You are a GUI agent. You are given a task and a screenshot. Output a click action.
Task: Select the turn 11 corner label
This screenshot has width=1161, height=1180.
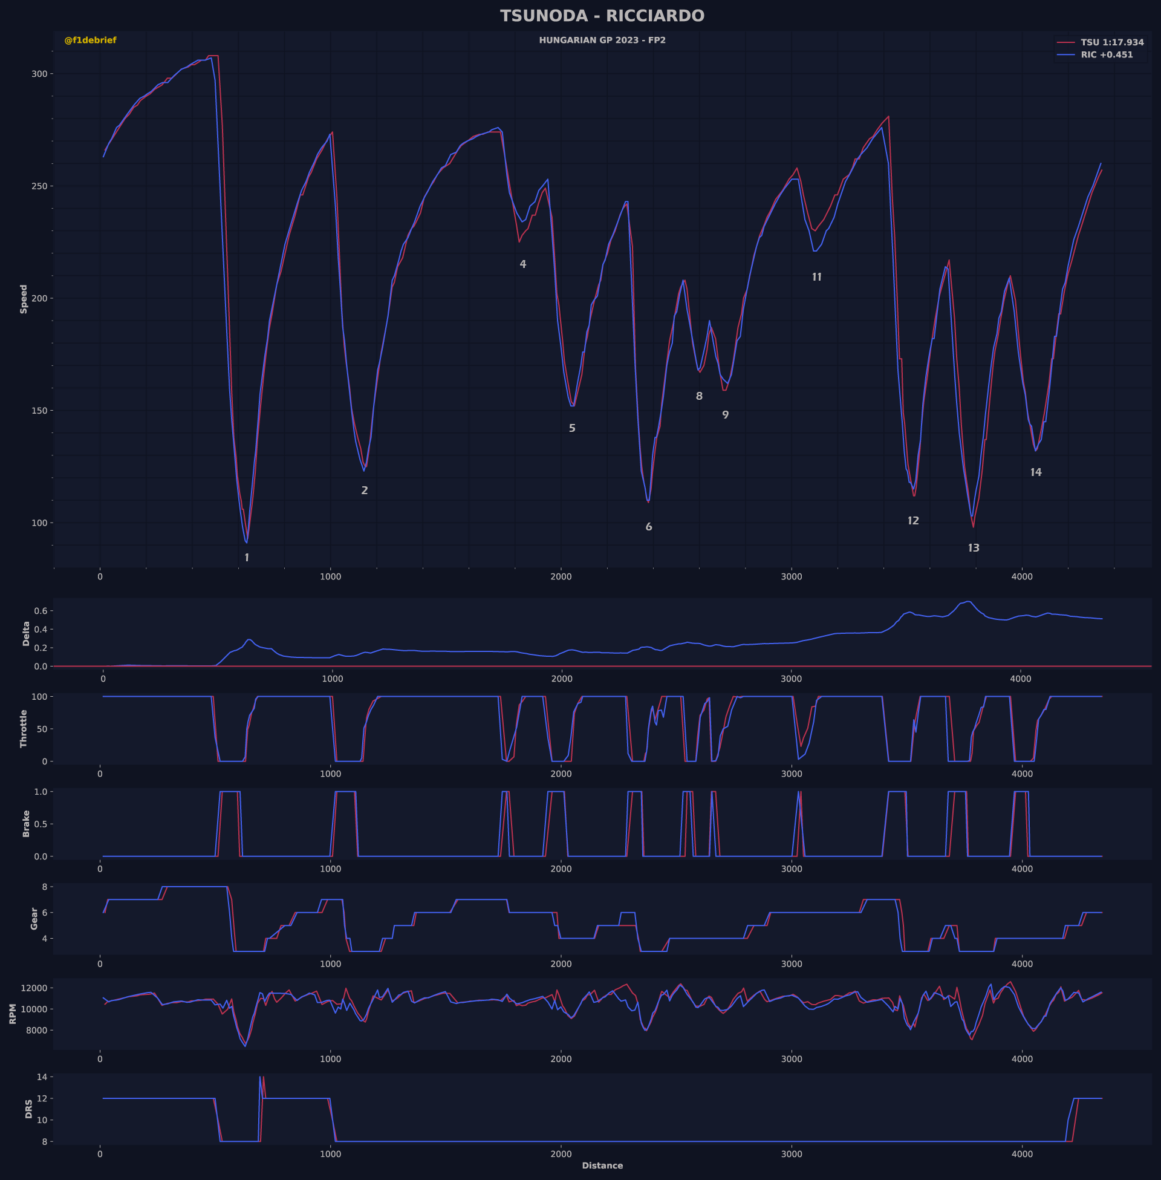click(817, 277)
